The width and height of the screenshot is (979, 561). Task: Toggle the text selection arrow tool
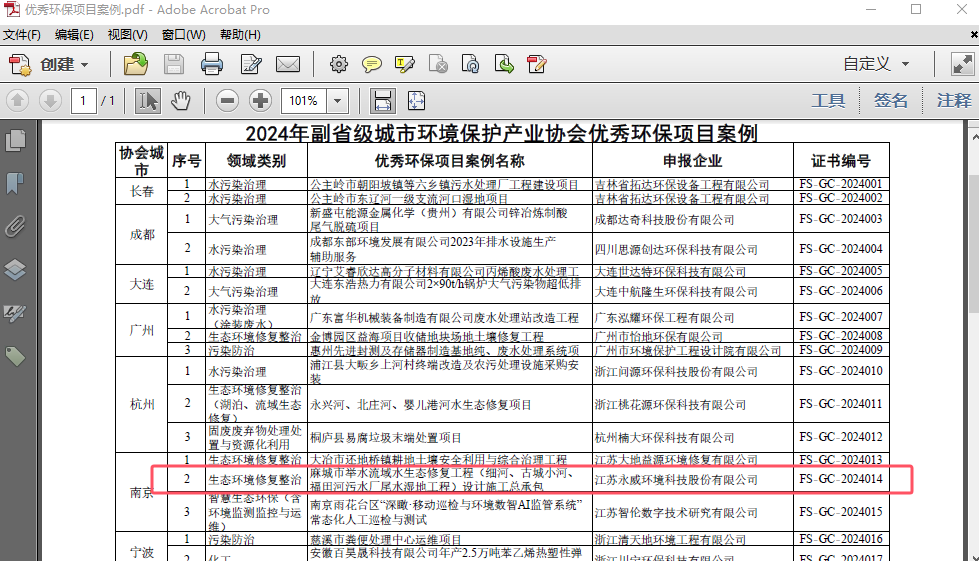(148, 100)
